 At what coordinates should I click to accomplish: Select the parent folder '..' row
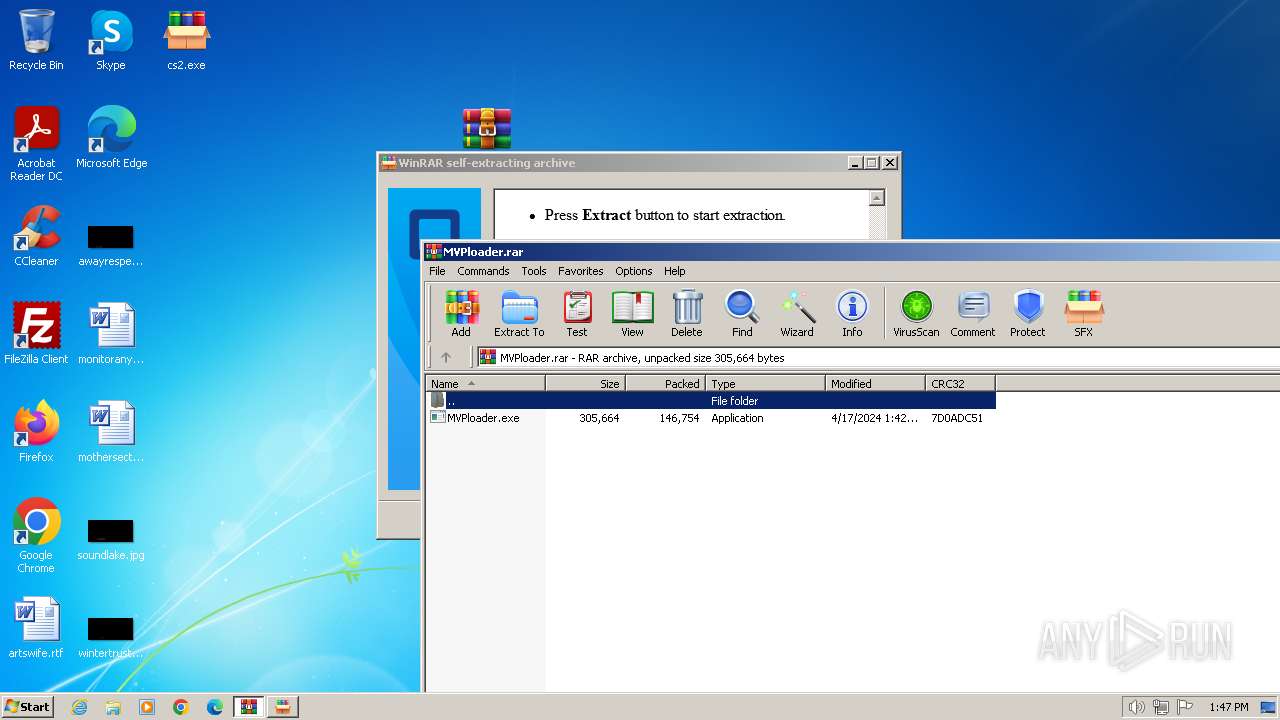(710, 400)
